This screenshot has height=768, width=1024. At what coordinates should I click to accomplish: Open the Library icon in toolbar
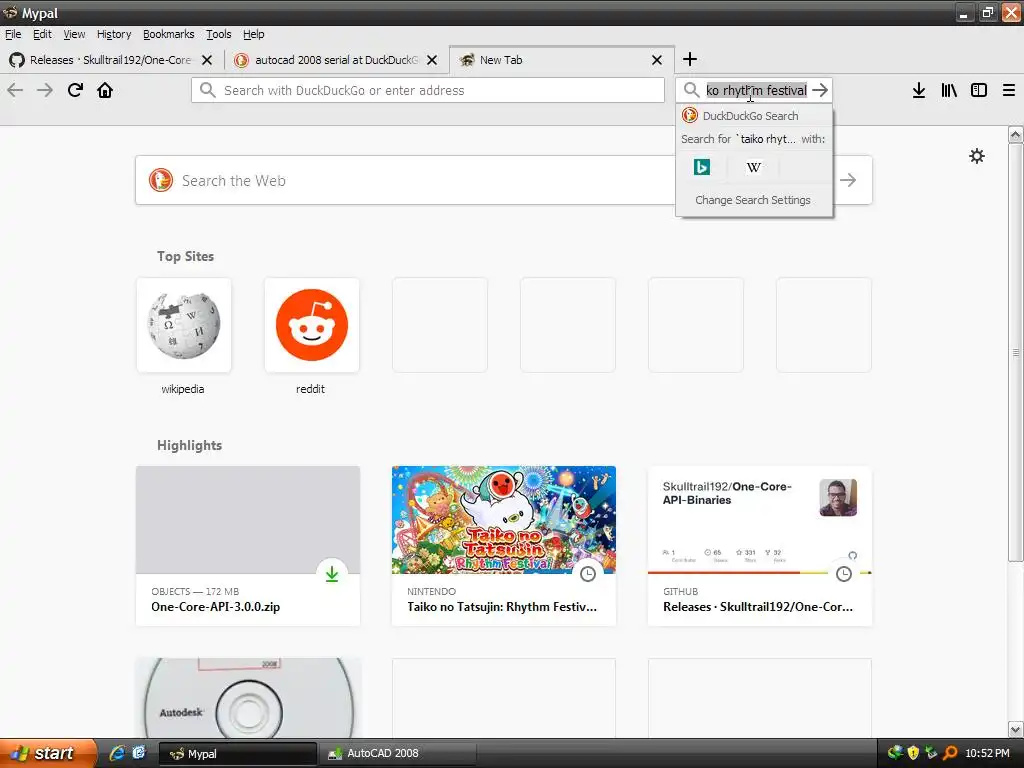[949, 90]
